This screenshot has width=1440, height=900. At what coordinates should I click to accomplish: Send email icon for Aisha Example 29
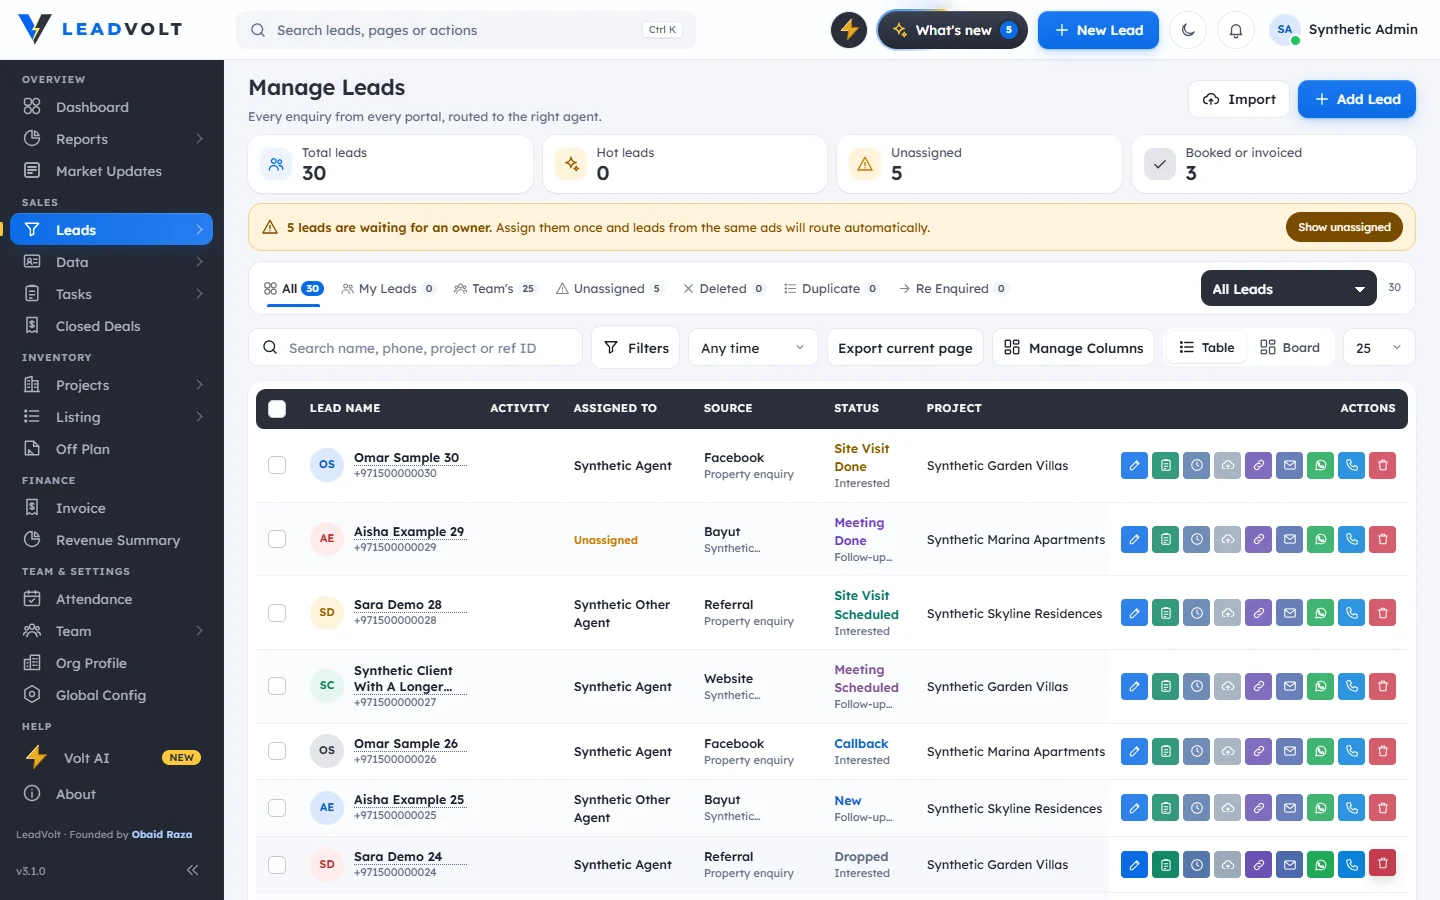pyautogui.click(x=1289, y=539)
